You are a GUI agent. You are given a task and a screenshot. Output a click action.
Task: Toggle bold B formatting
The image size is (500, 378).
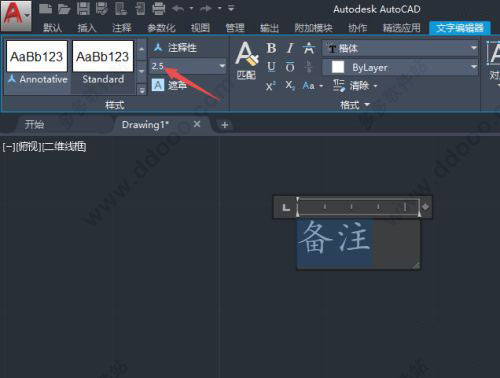pyautogui.click(x=271, y=48)
